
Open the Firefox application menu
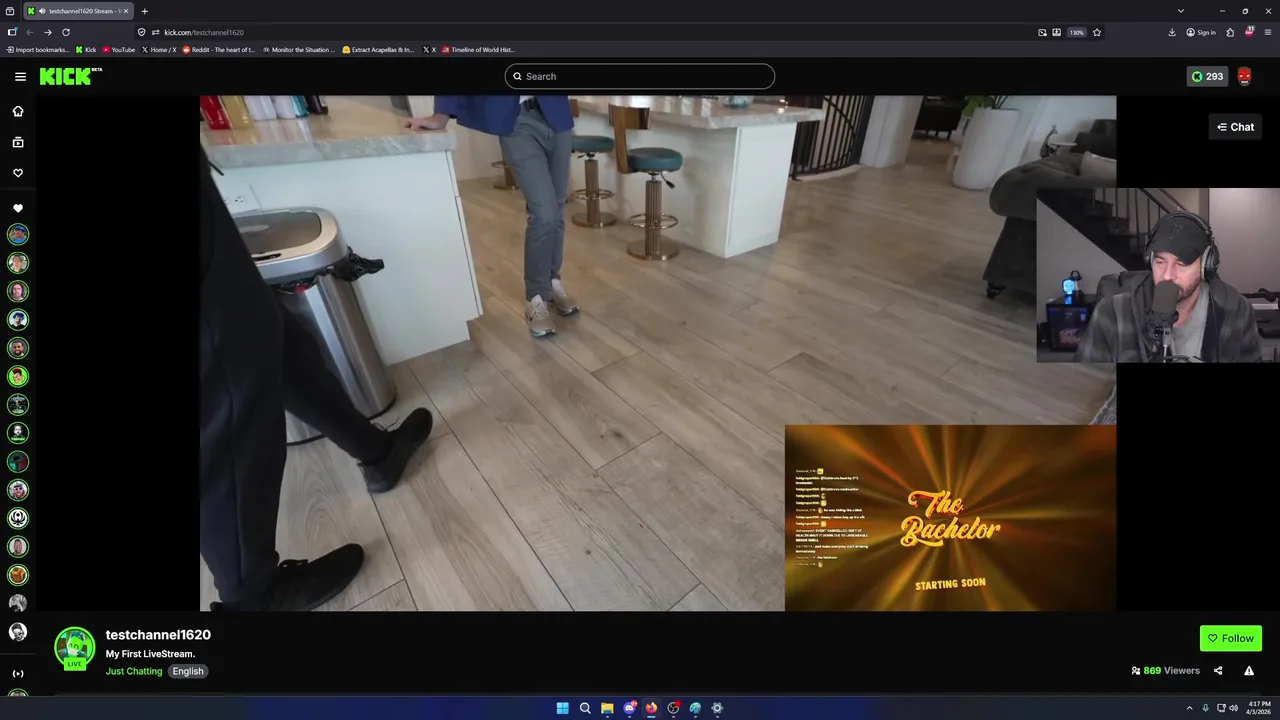(1268, 32)
